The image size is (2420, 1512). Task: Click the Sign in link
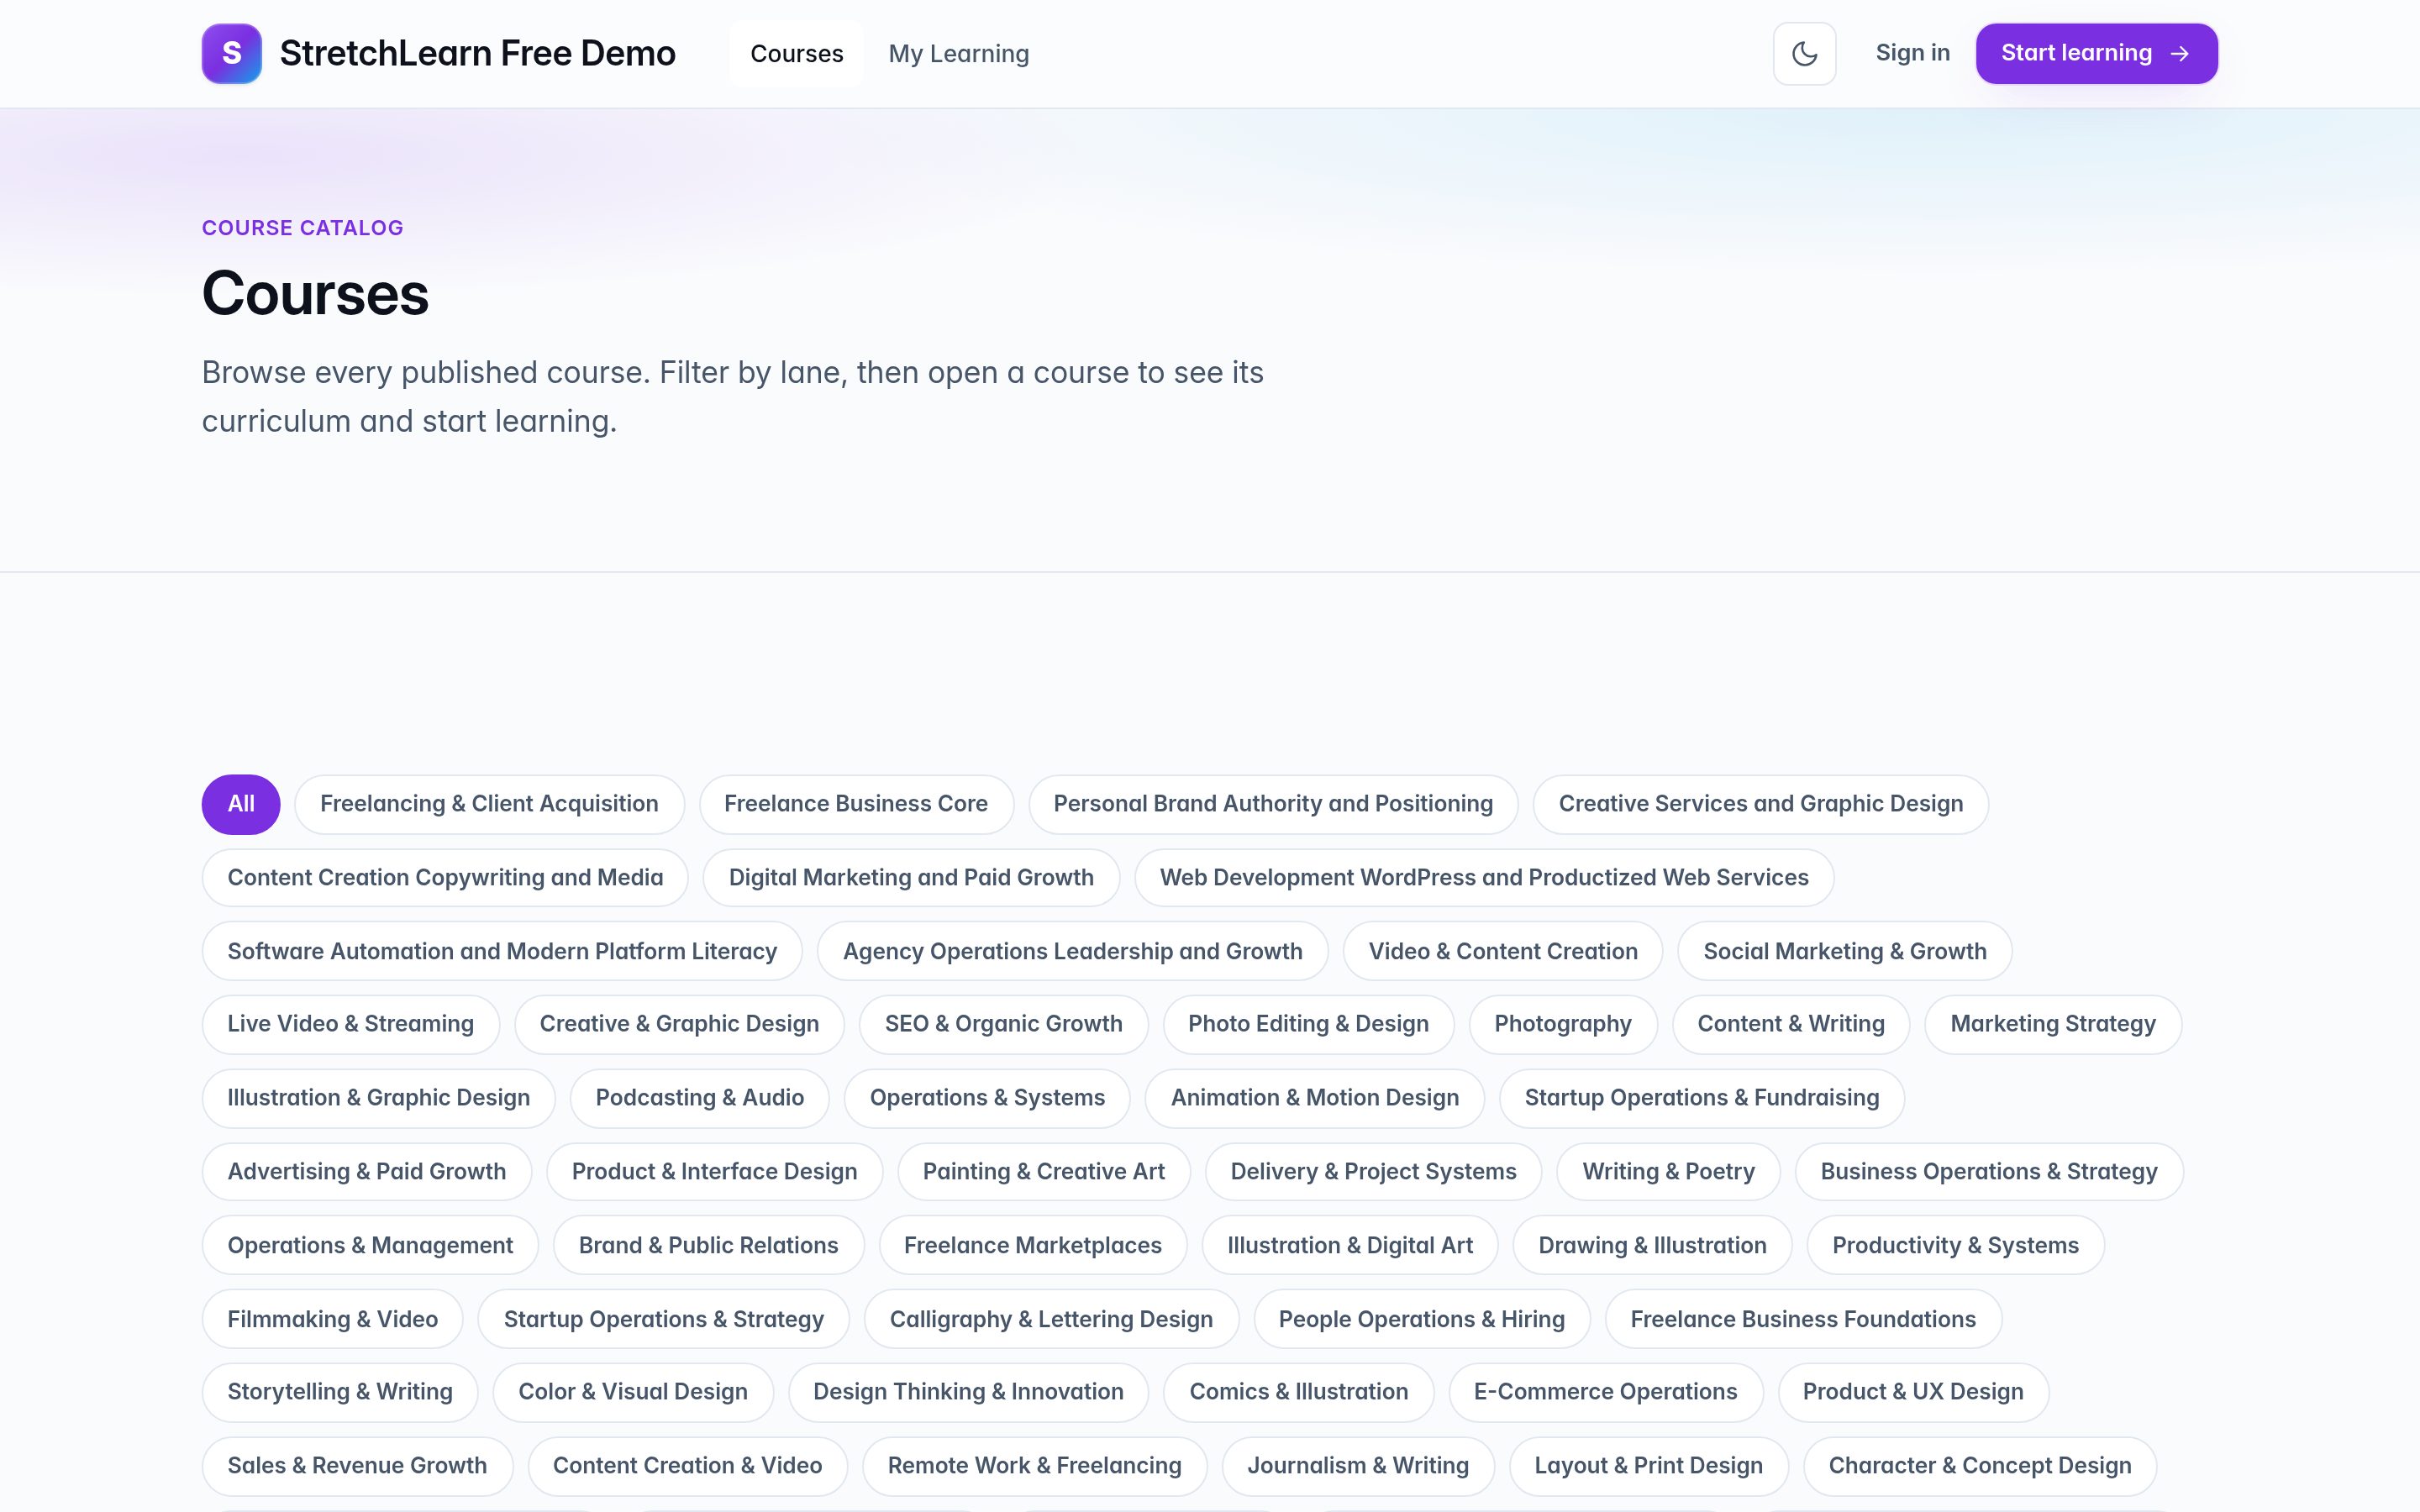1912,53
